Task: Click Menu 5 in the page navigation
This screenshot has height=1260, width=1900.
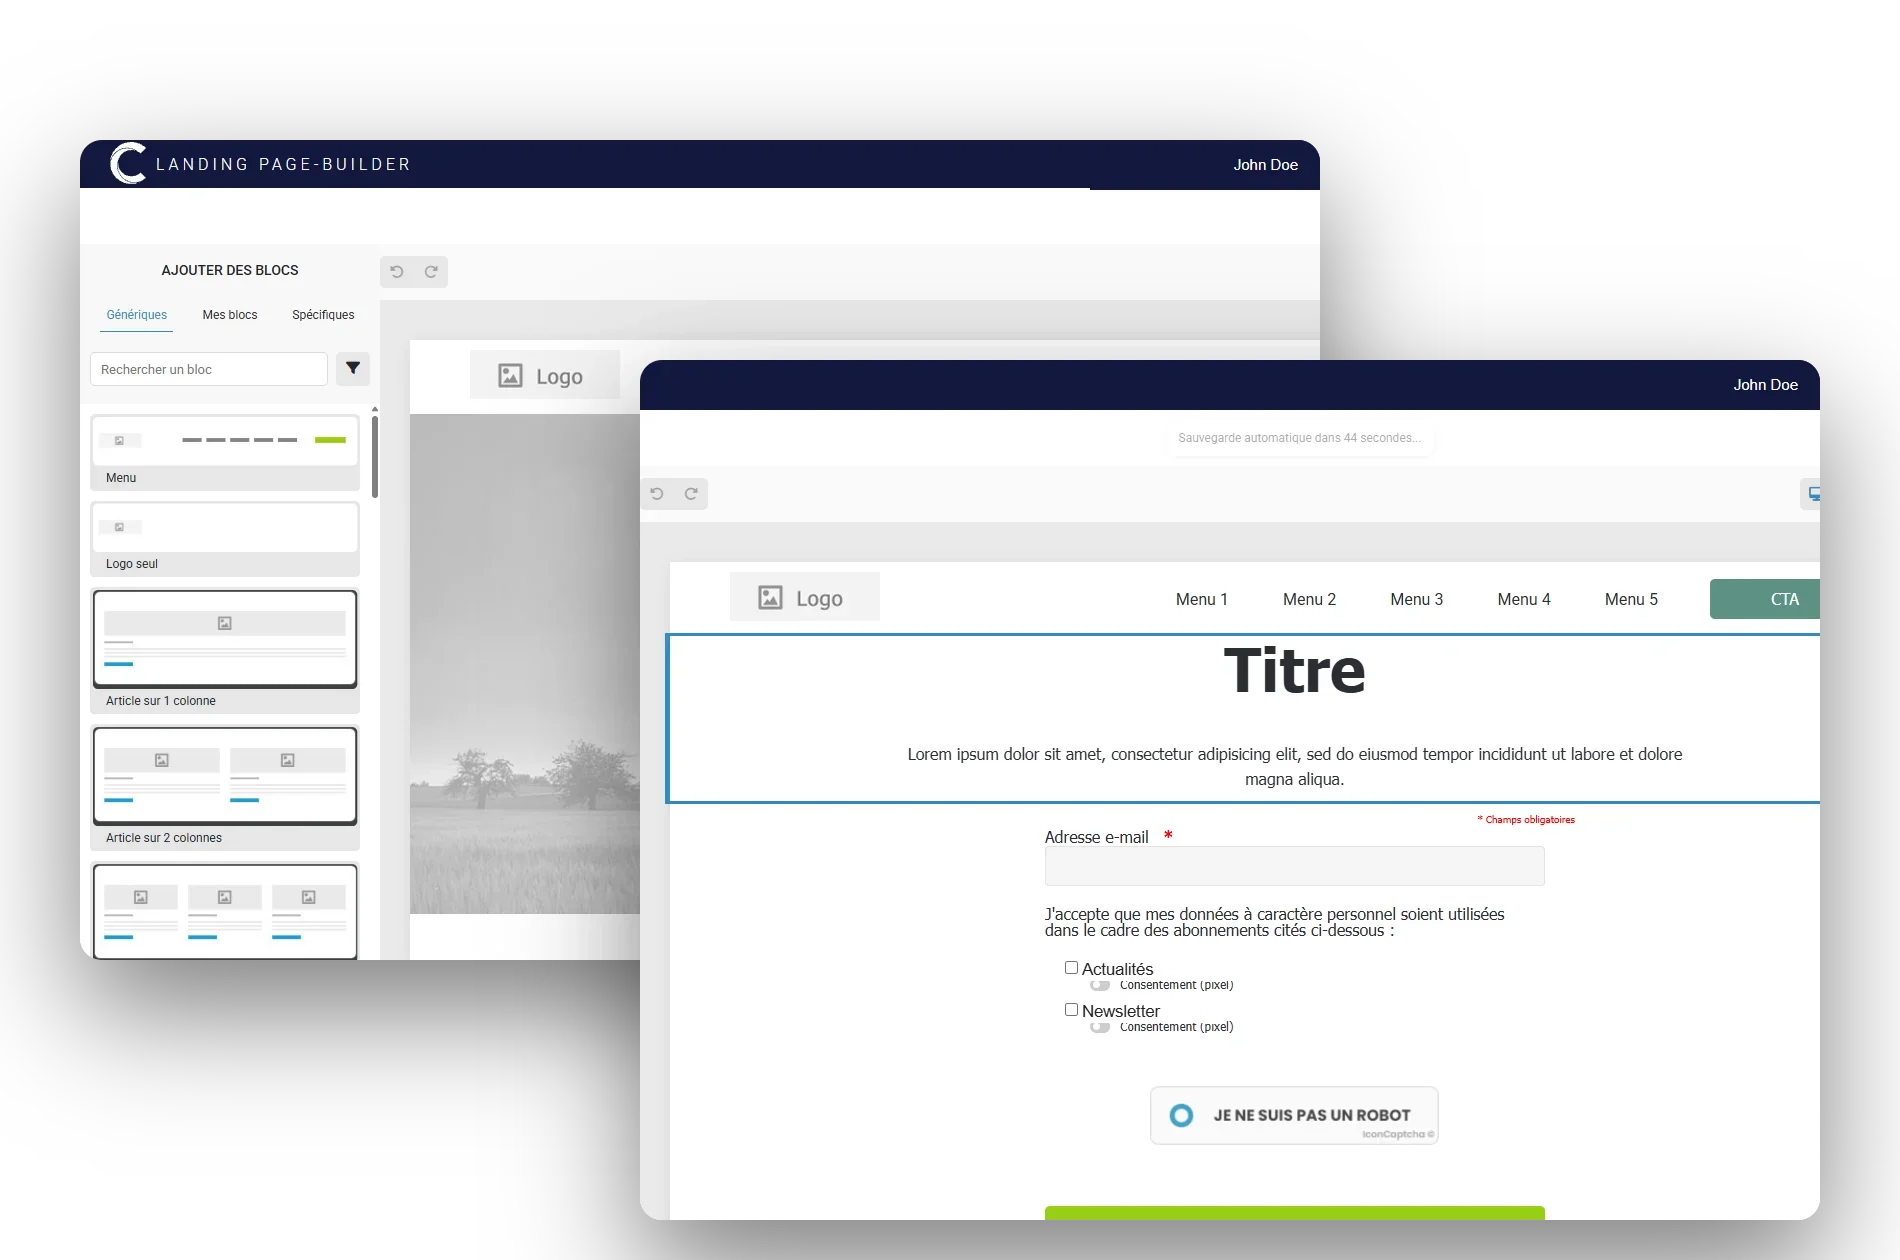Action: point(1631,599)
